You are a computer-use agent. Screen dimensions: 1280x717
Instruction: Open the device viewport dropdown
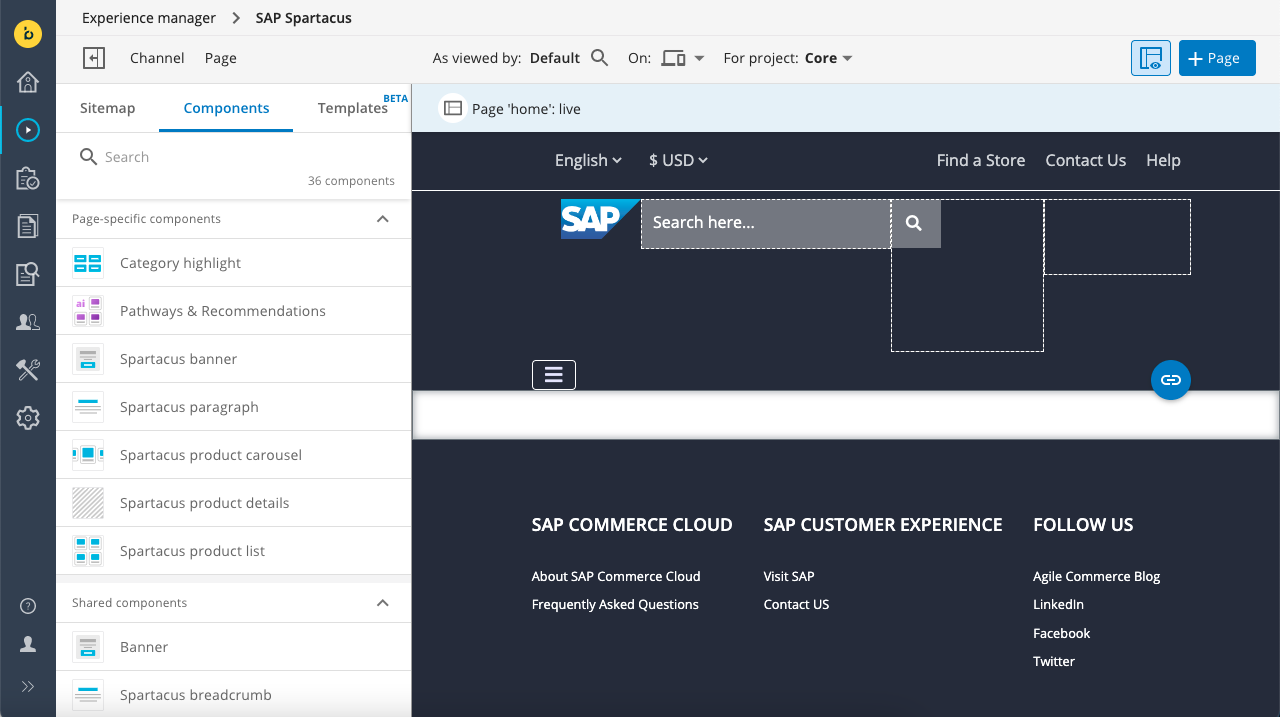[683, 58]
